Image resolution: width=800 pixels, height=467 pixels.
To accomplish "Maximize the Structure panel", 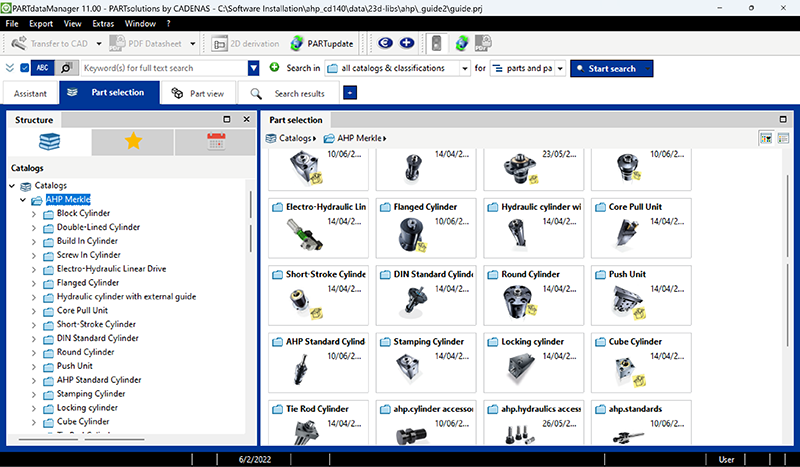I will pyautogui.click(x=227, y=119).
